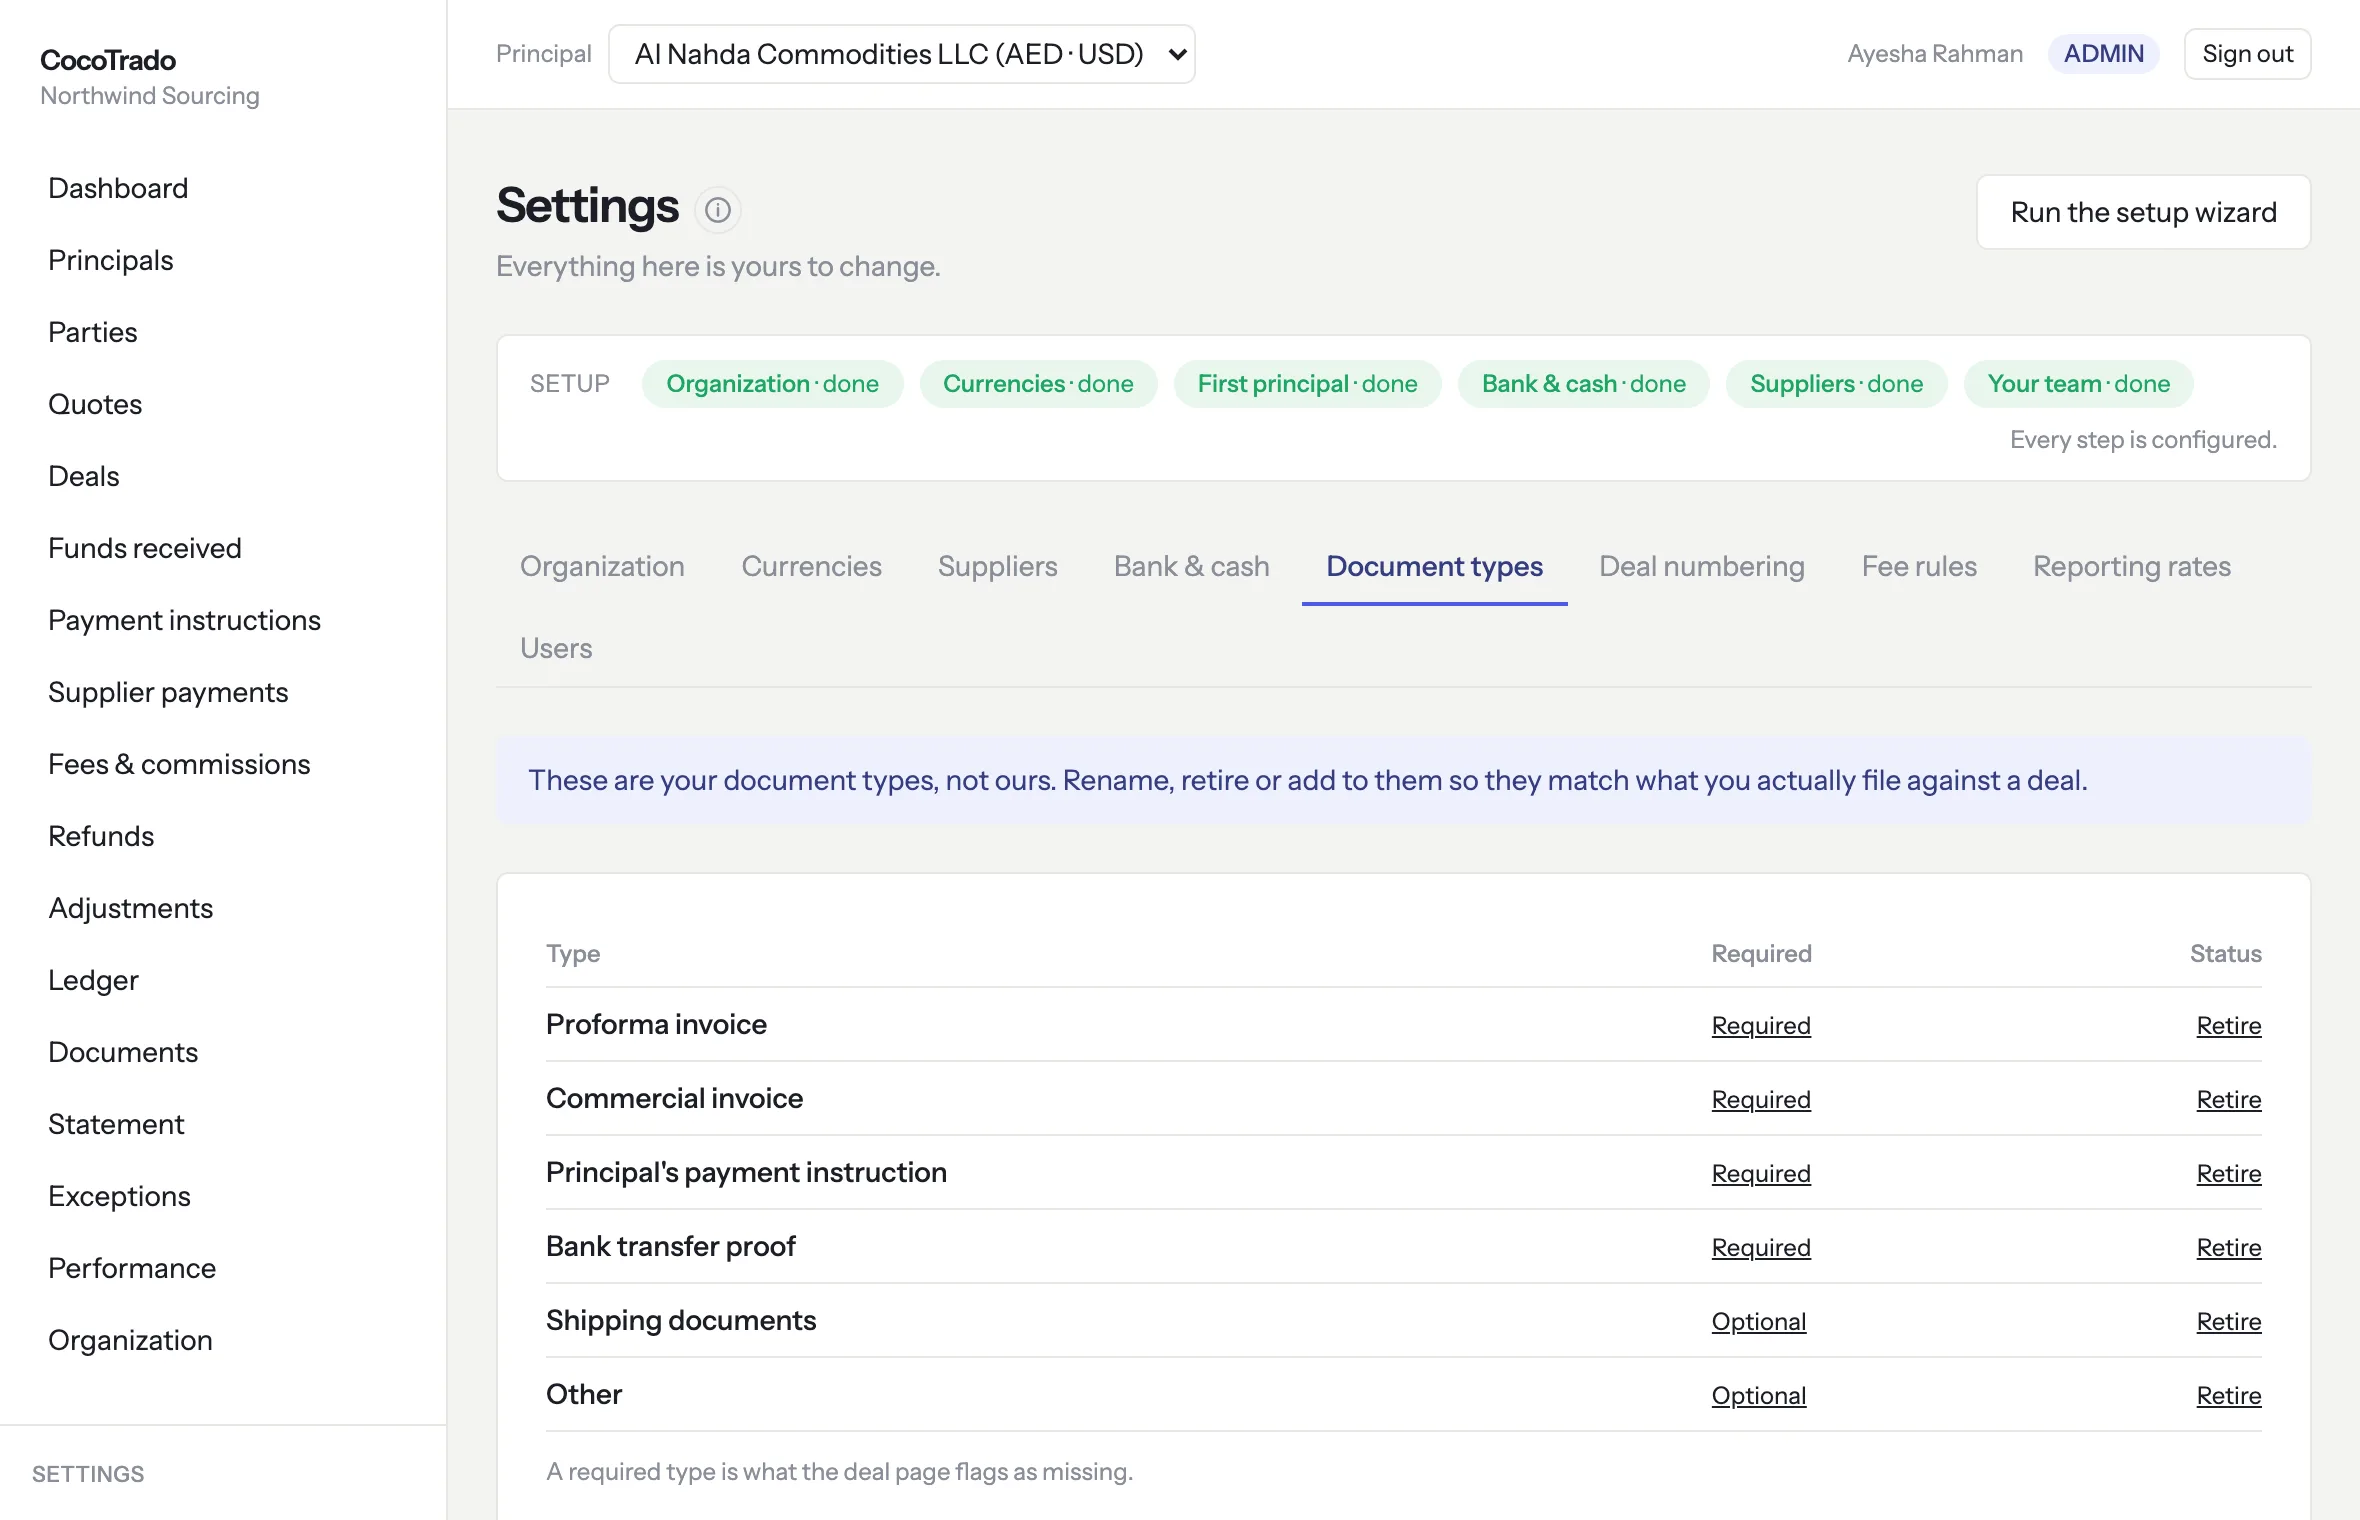Image resolution: width=2360 pixels, height=1520 pixels.
Task: Click the Proforma invoice type name
Action: 656,1024
